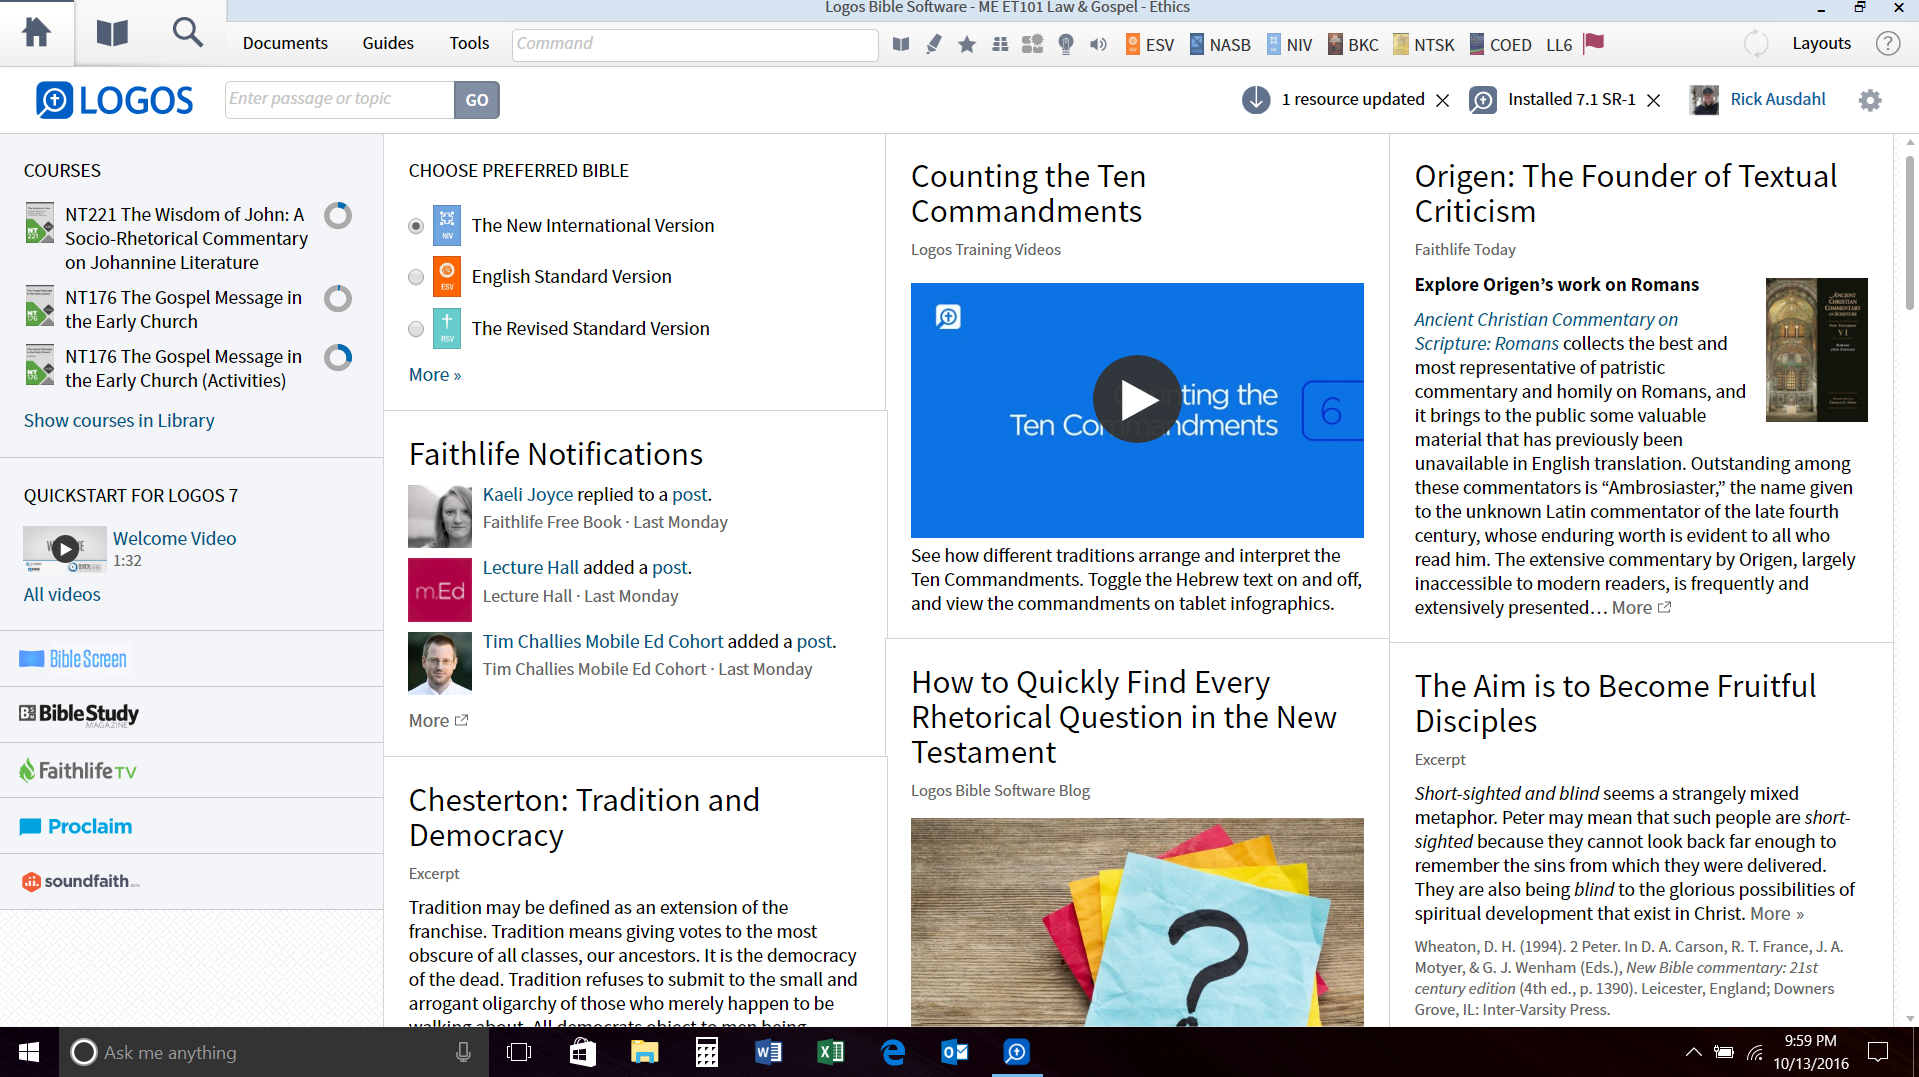Launch Outlook from the taskbar

click(954, 1052)
